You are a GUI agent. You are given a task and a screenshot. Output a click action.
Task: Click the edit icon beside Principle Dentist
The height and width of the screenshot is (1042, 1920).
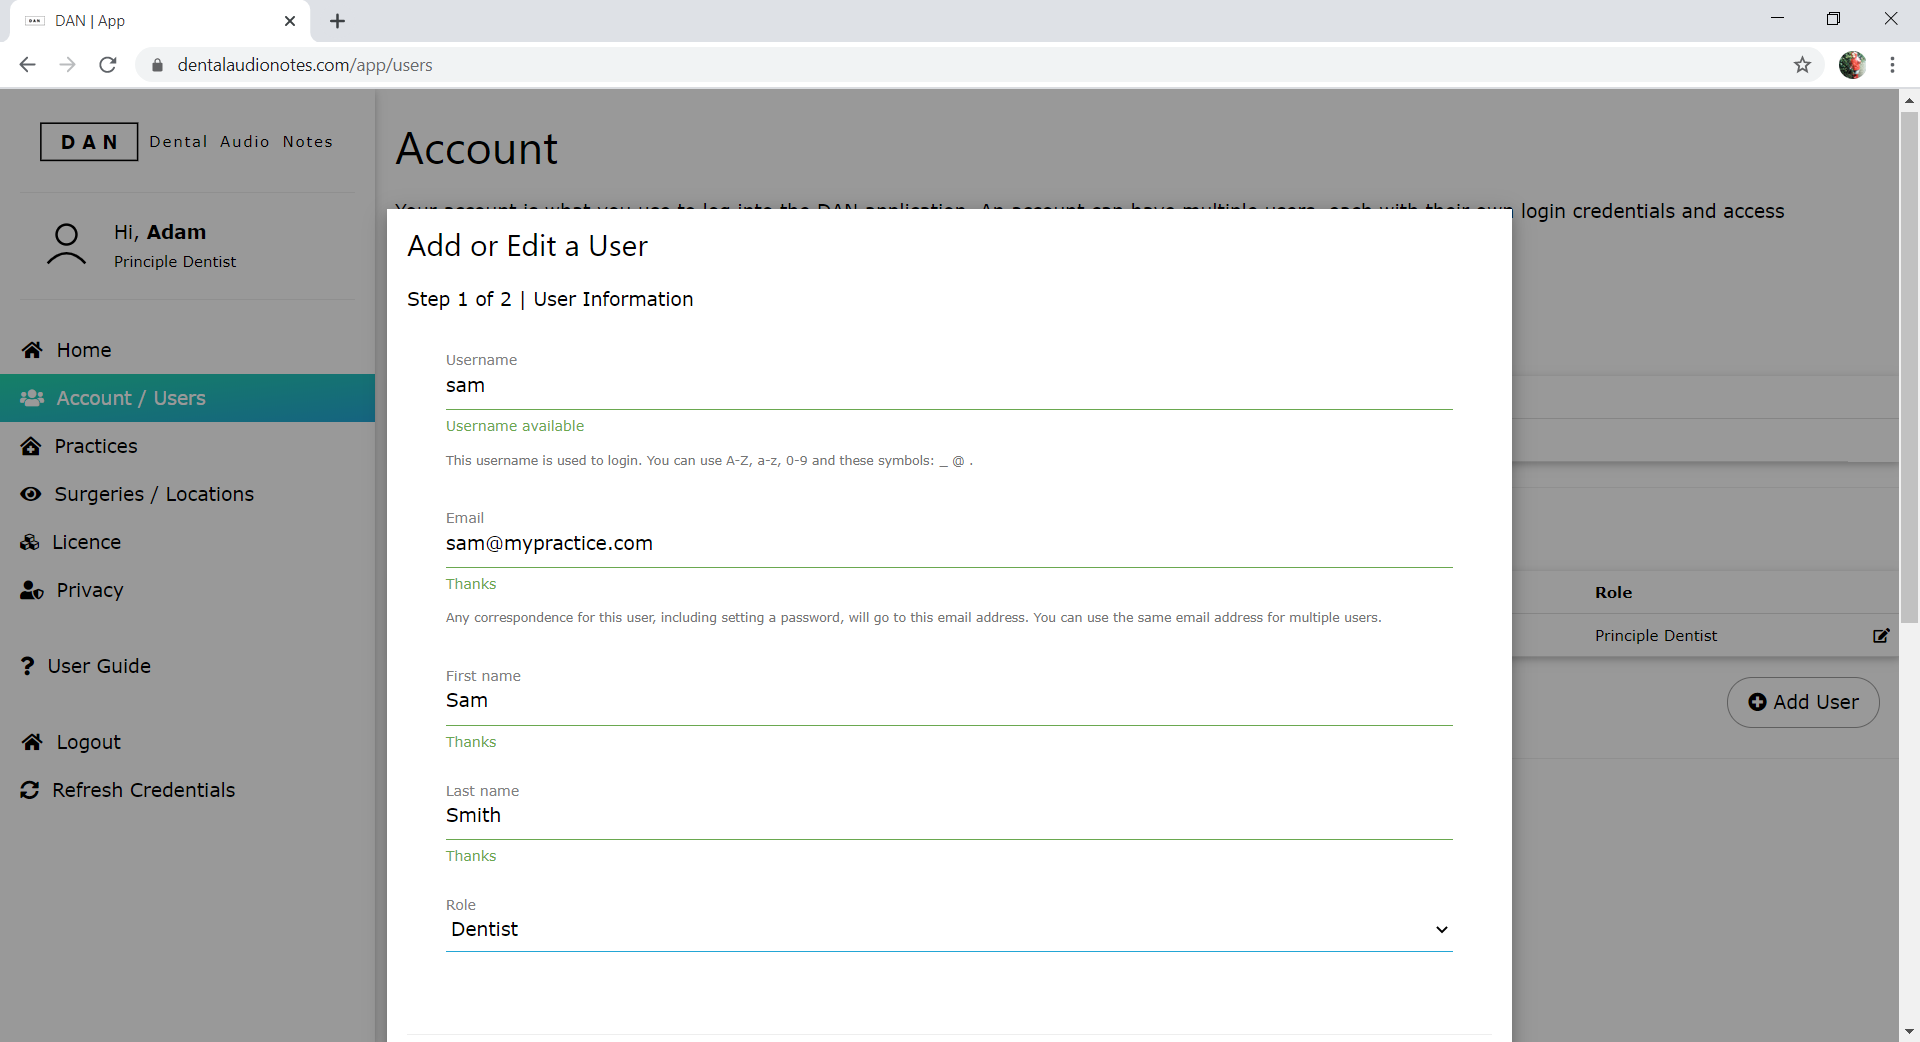(1880, 636)
